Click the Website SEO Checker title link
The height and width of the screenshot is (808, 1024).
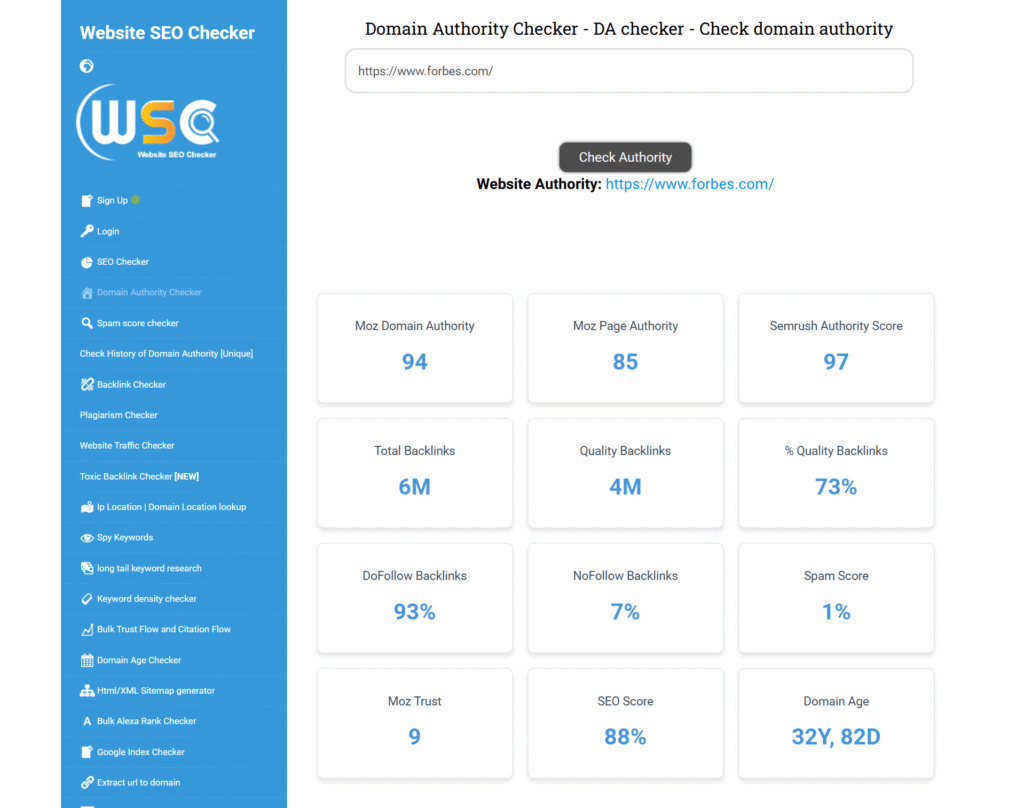pyautogui.click(x=167, y=33)
